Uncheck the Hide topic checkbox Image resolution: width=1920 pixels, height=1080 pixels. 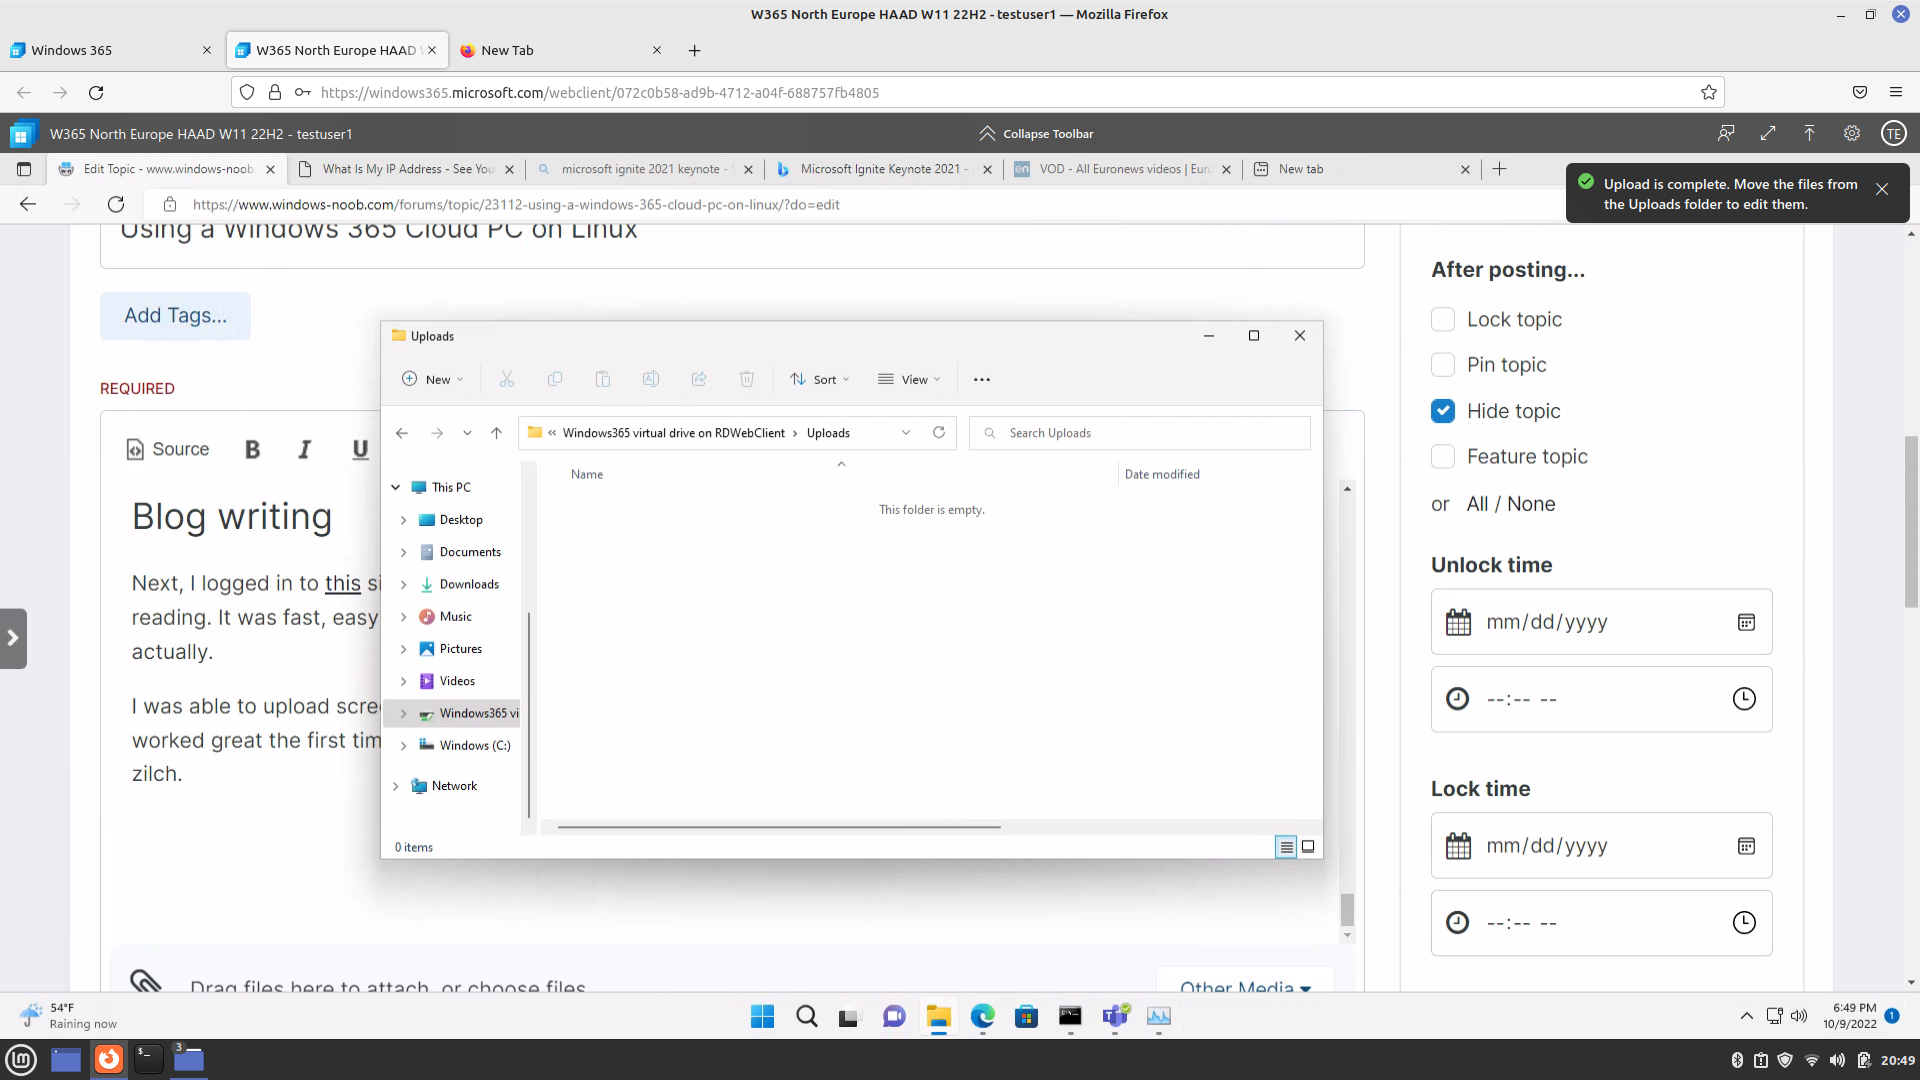(x=1442, y=411)
